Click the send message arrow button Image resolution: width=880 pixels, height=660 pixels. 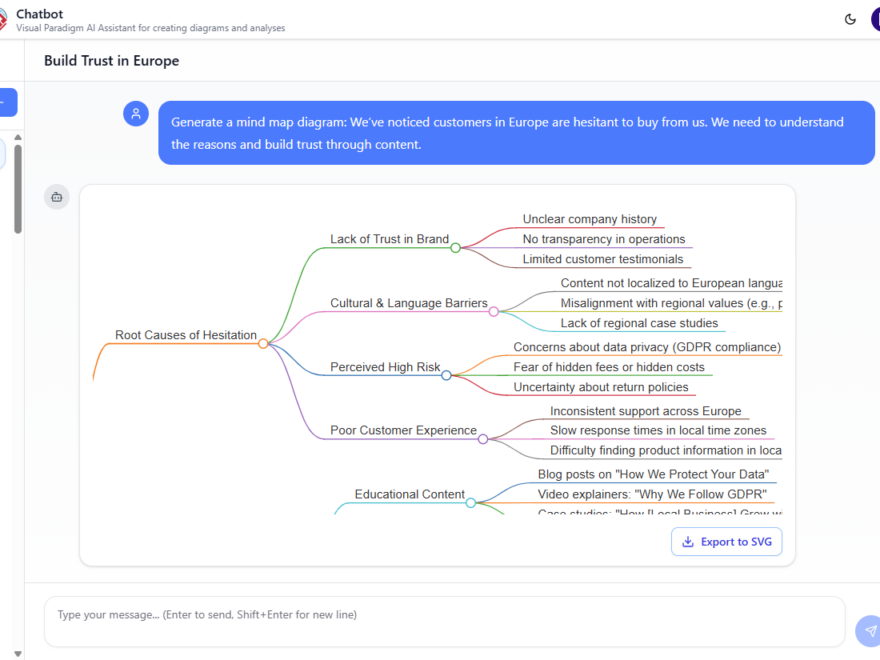click(869, 631)
